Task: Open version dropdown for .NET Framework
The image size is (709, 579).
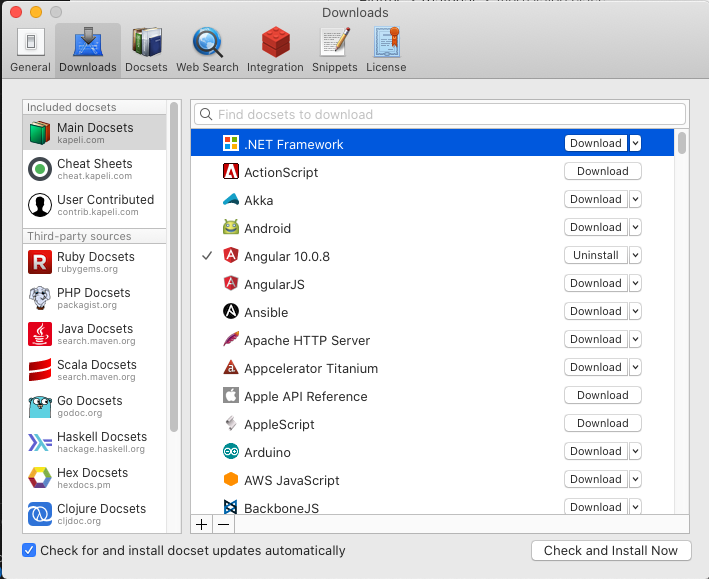Action: [x=635, y=143]
